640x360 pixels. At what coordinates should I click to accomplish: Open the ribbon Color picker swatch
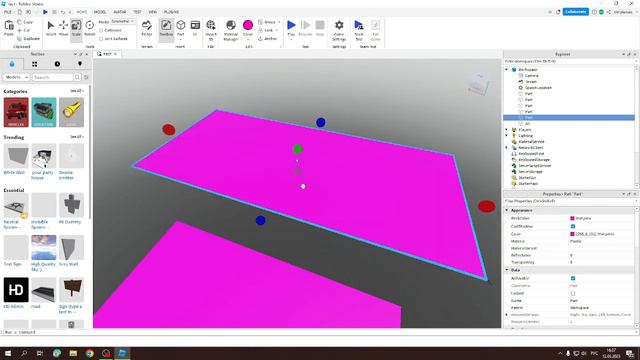pos(248,25)
